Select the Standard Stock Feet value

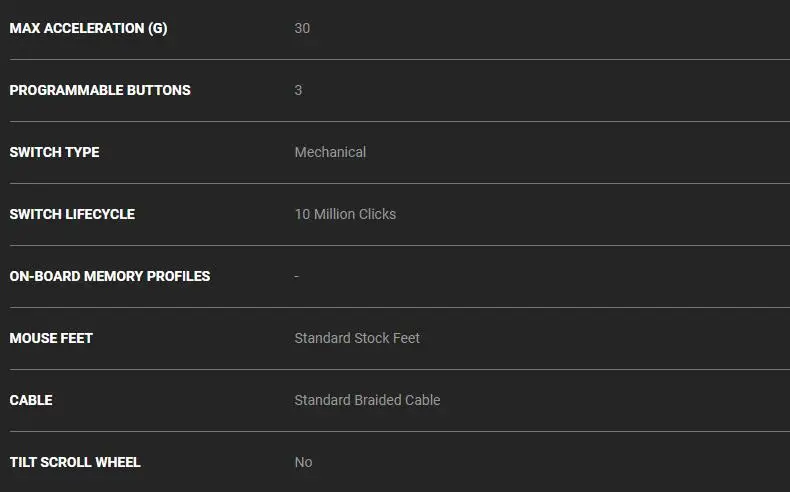click(x=357, y=338)
